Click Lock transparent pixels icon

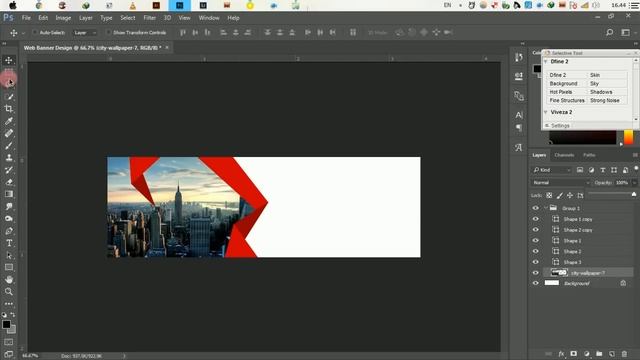click(x=549, y=196)
